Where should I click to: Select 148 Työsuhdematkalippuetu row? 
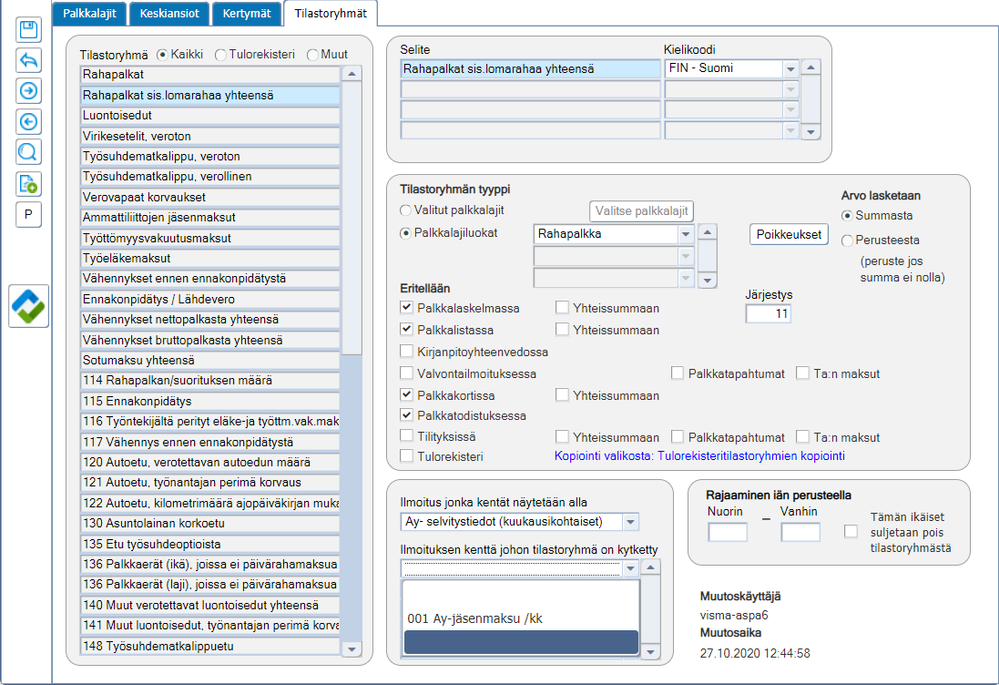(210, 645)
